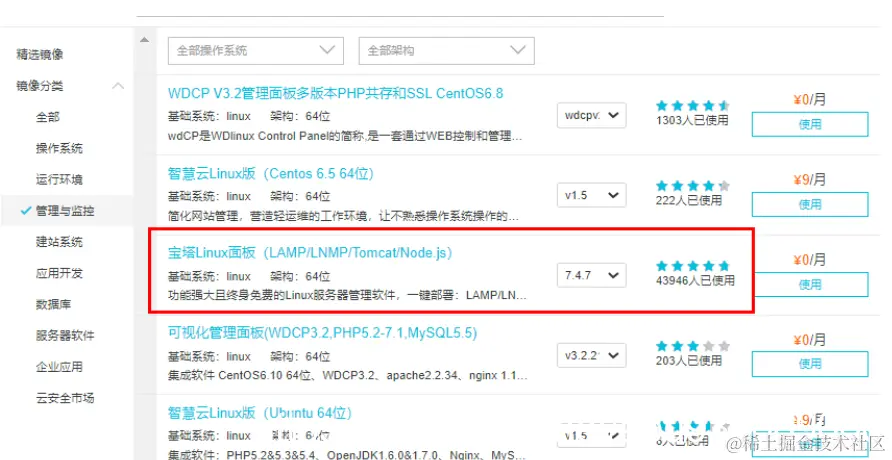This screenshot has height=460, width=892.
Task: Select the 数据库 category
Action: click(53, 304)
